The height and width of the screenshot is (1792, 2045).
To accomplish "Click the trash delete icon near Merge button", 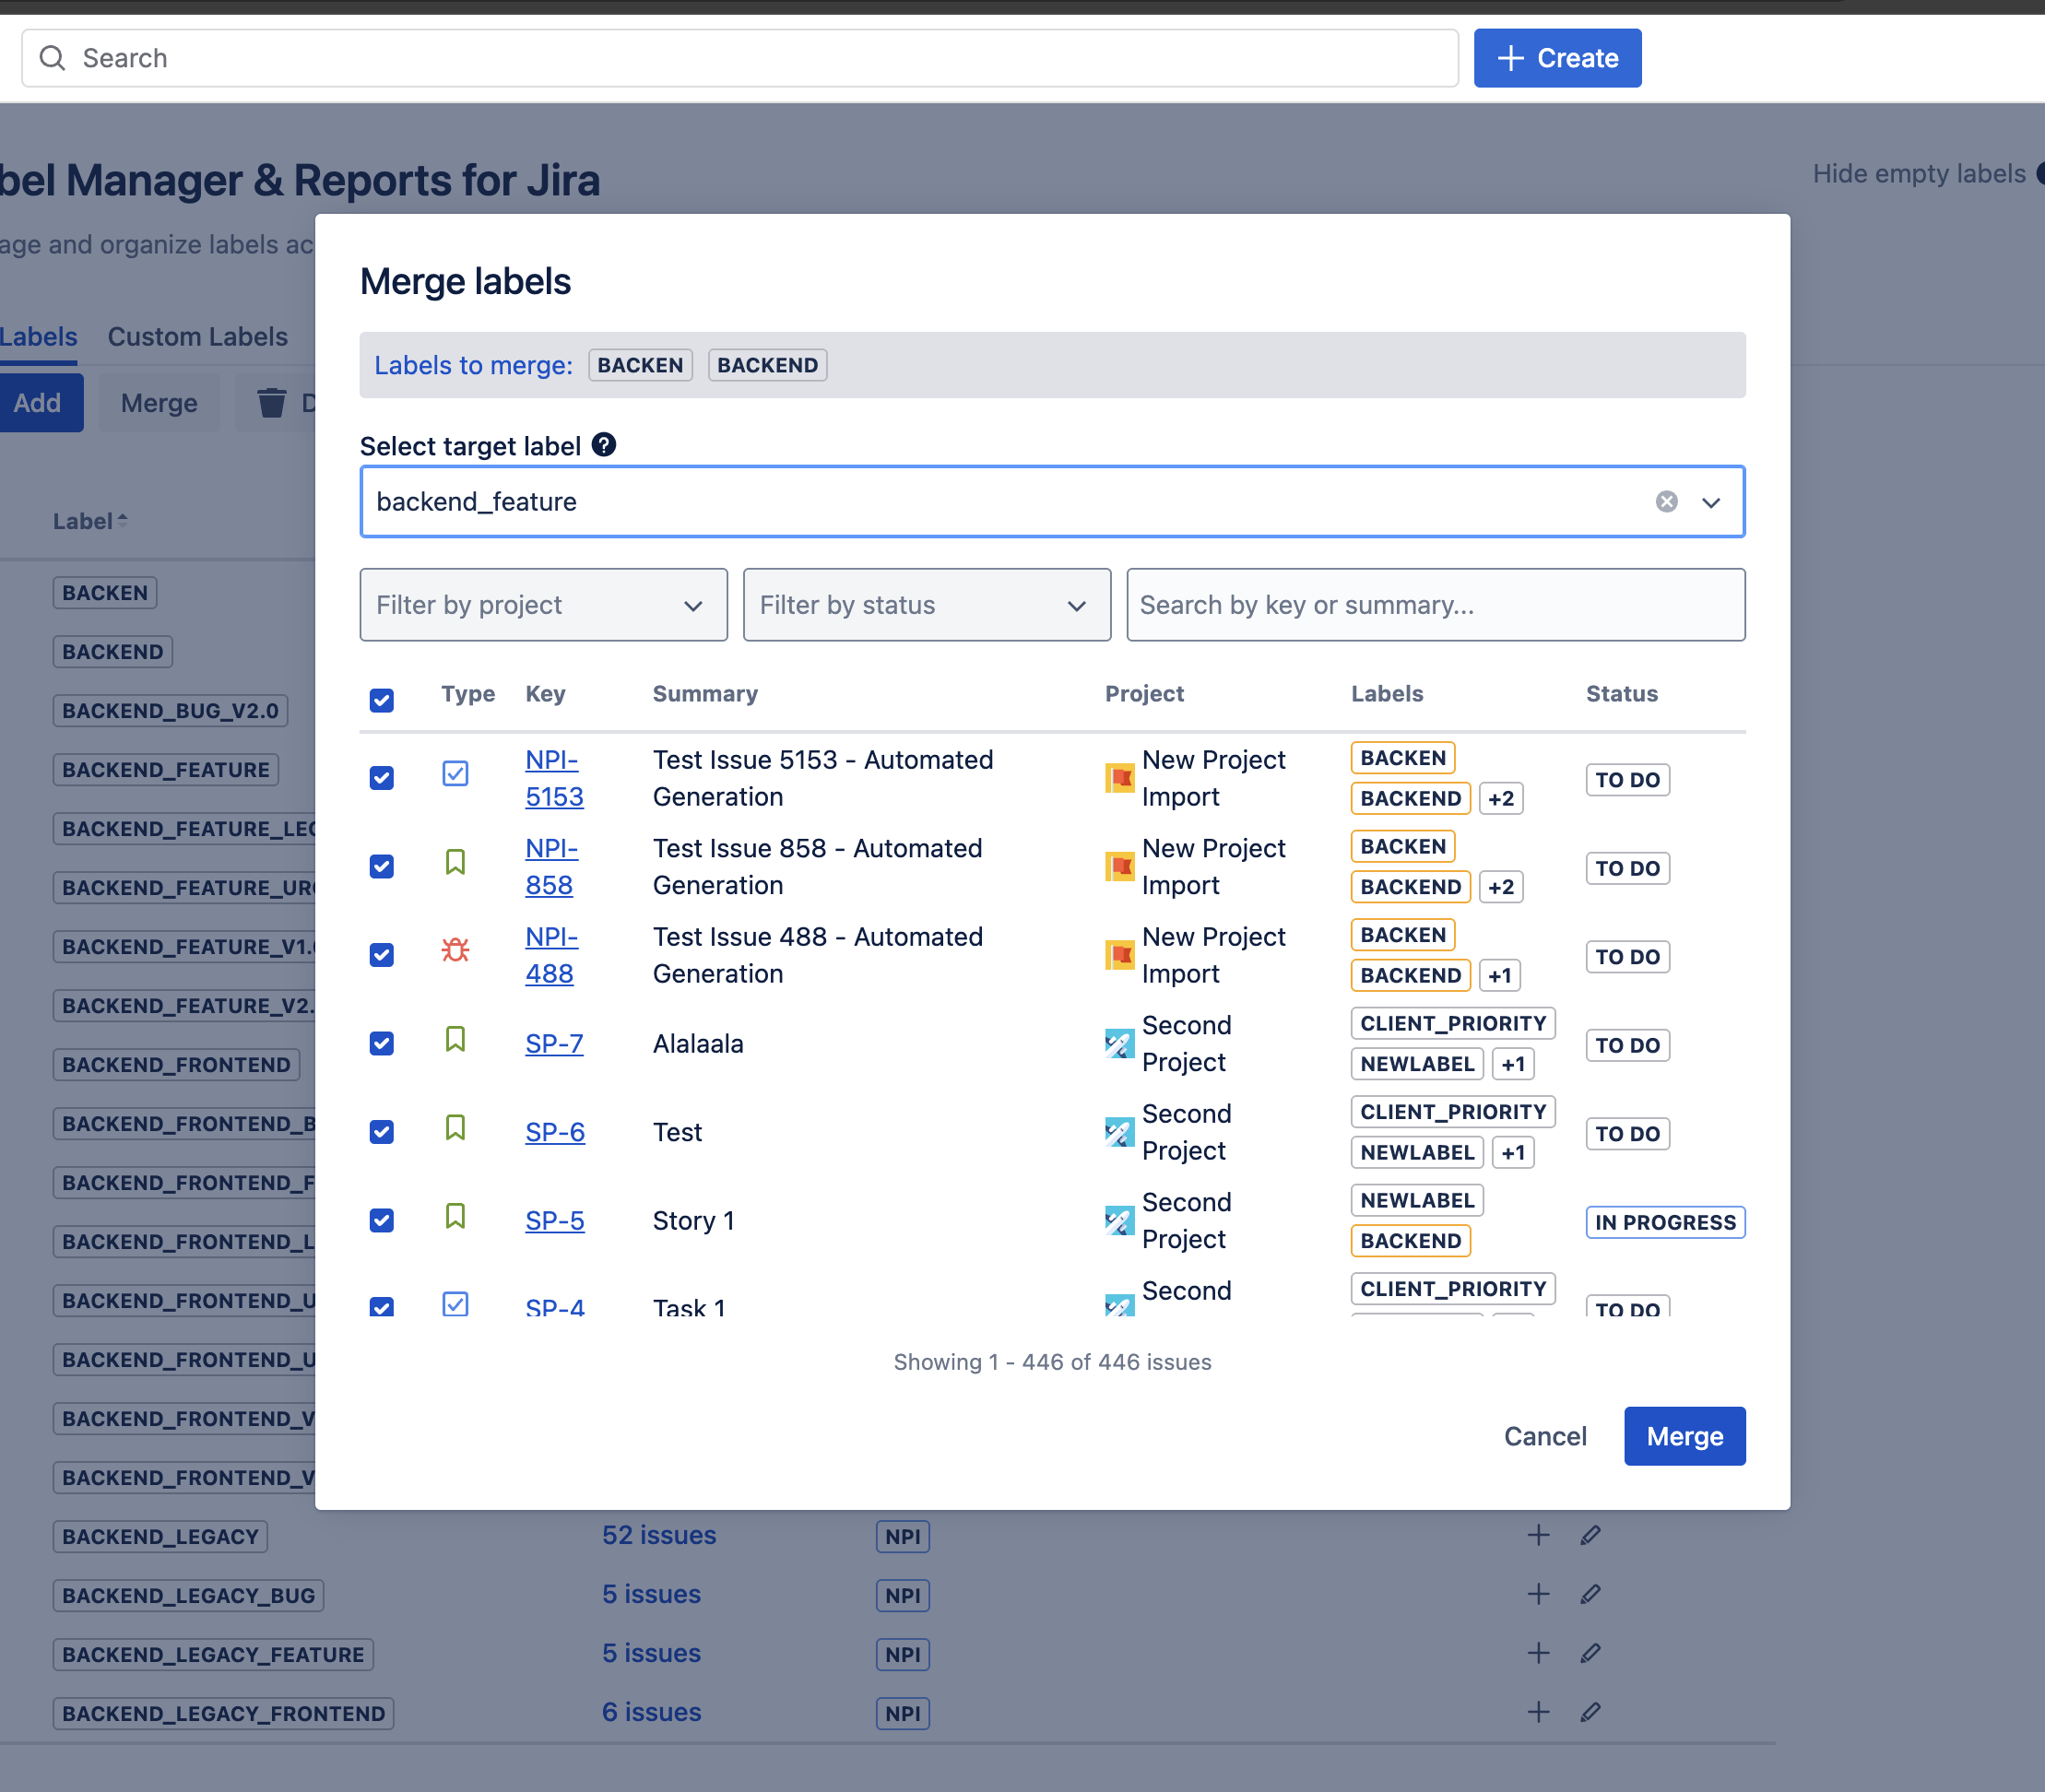I will (271, 402).
